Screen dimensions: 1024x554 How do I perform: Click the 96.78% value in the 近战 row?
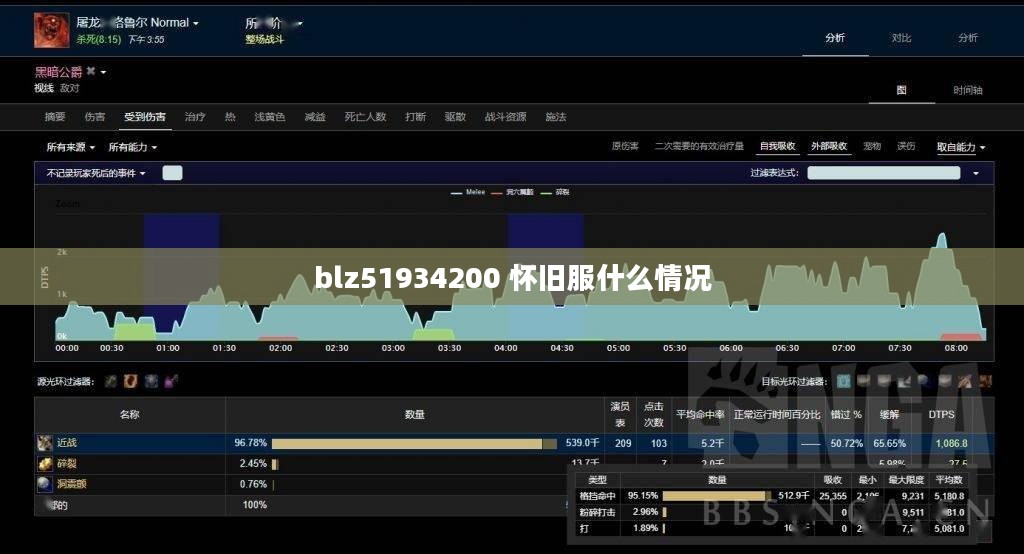(251, 443)
